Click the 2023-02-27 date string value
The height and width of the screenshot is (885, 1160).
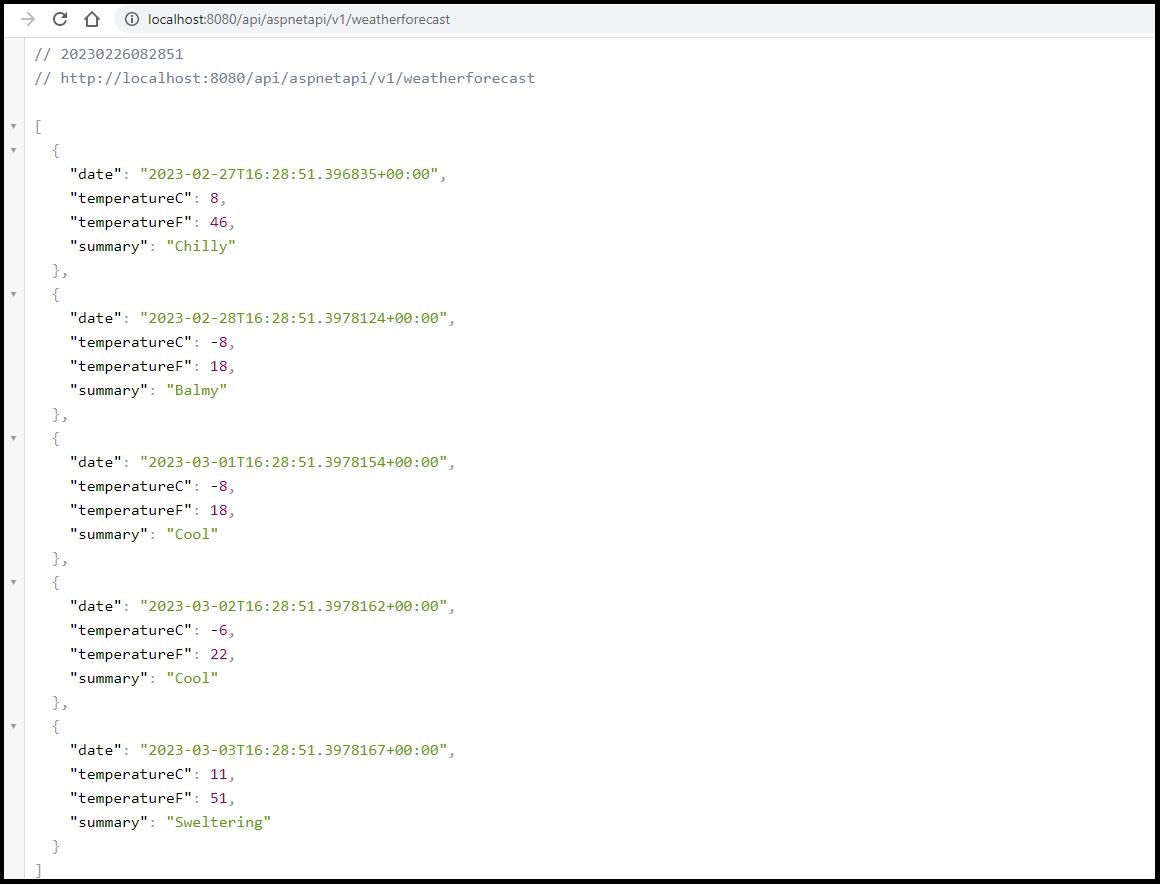(x=289, y=174)
